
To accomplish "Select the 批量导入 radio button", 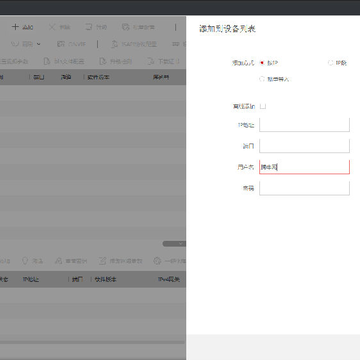I will [262, 79].
